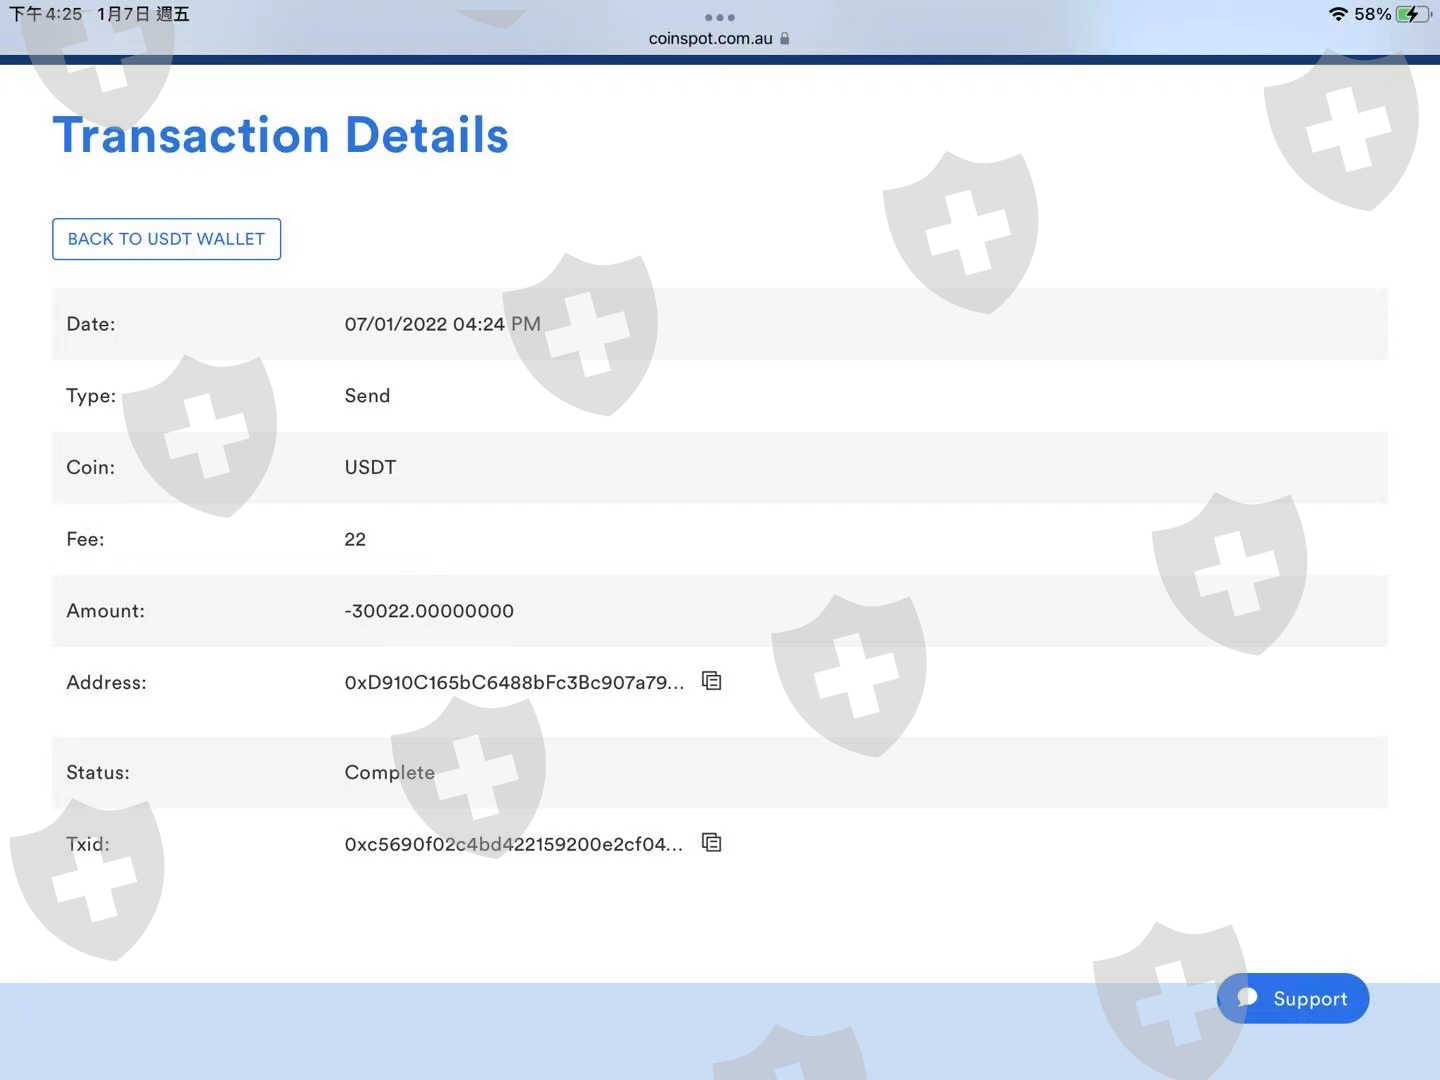Image resolution: width=1440 pixels, height=1080 pixels.
Task: Click the BACK TO USDT WALLET button
Action: click(x=166, y=239)
